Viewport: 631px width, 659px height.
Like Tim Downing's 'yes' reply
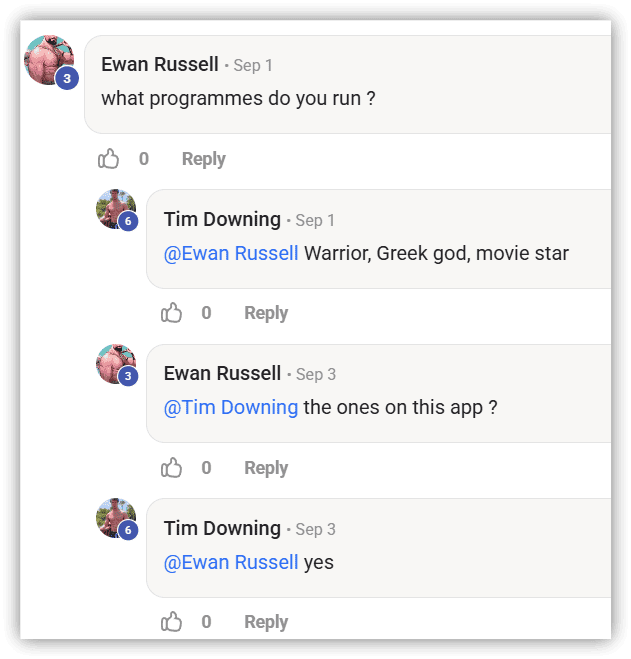172,622
